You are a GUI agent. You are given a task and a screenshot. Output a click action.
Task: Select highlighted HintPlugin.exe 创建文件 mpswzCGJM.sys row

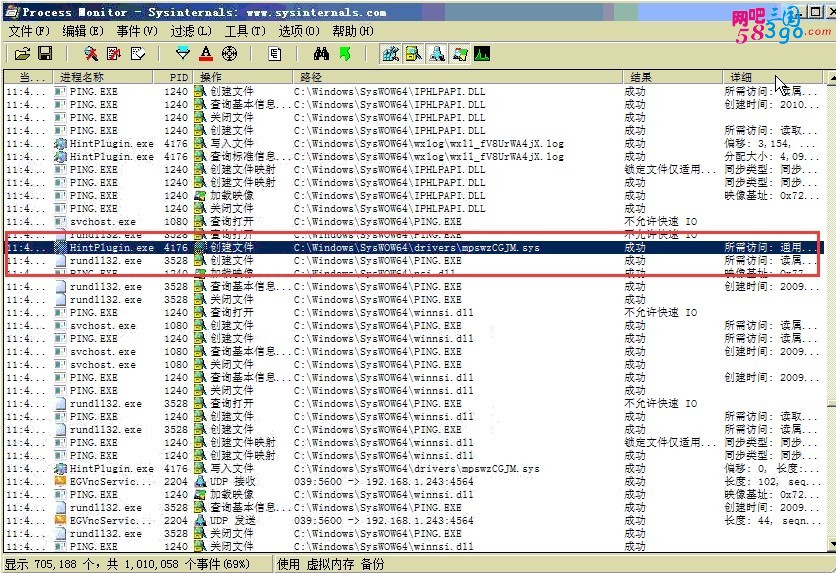414,247
